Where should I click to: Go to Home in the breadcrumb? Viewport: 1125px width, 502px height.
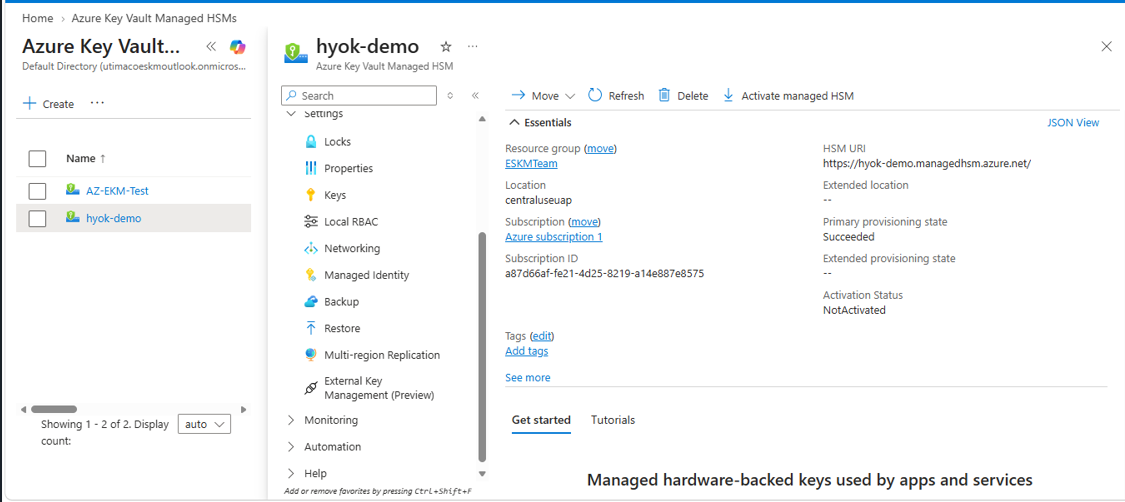(x=38, y=18)
